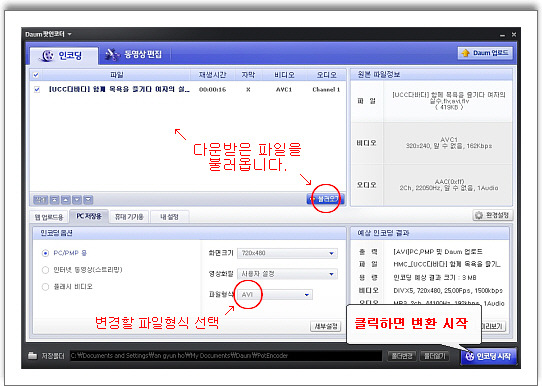Move file to top with the top arrow icon
542x386 pixels.
55,199
